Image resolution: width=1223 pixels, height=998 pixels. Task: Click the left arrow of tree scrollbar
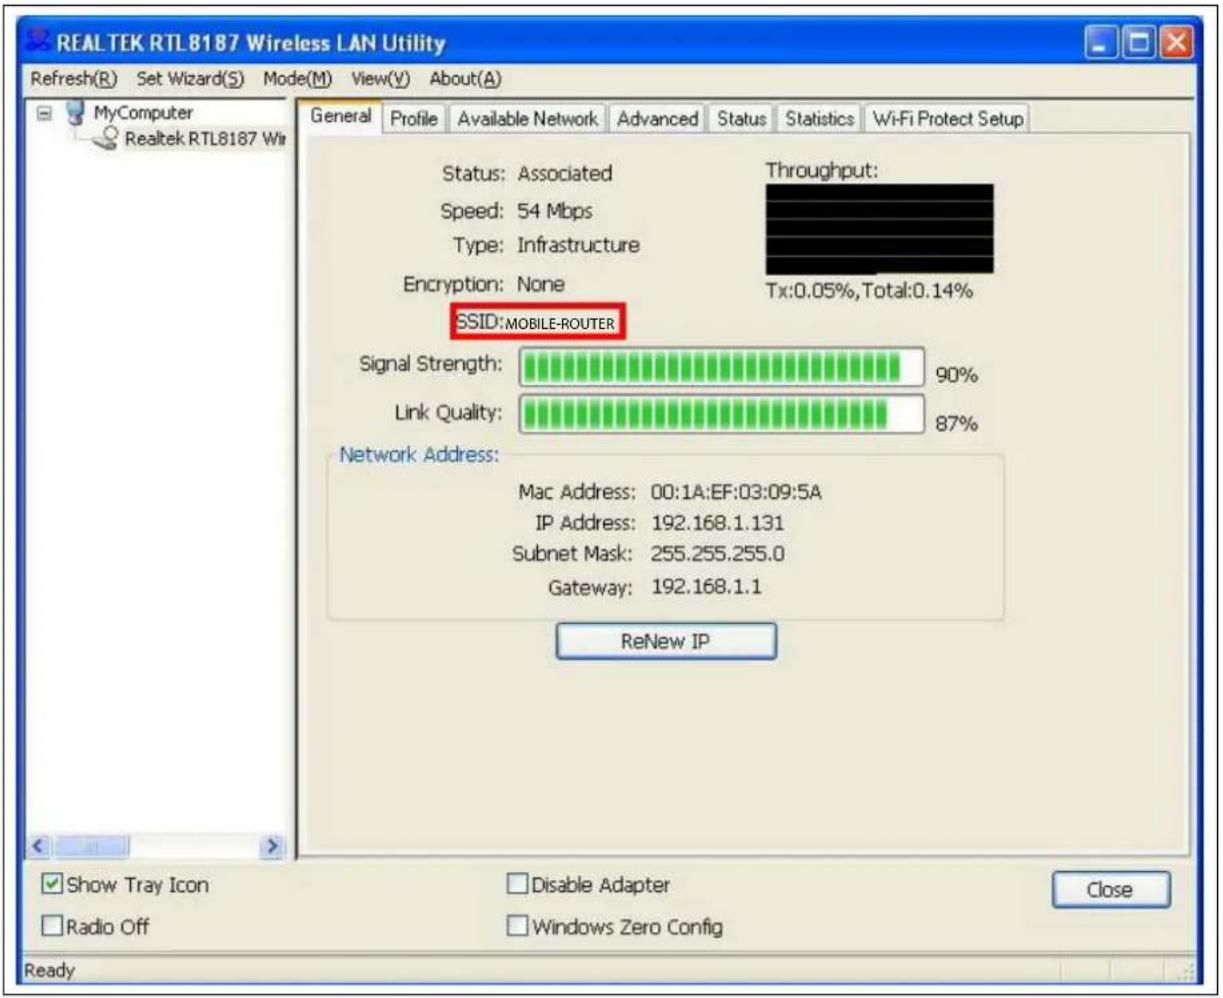pyautogui.click(x=40, y=846)
